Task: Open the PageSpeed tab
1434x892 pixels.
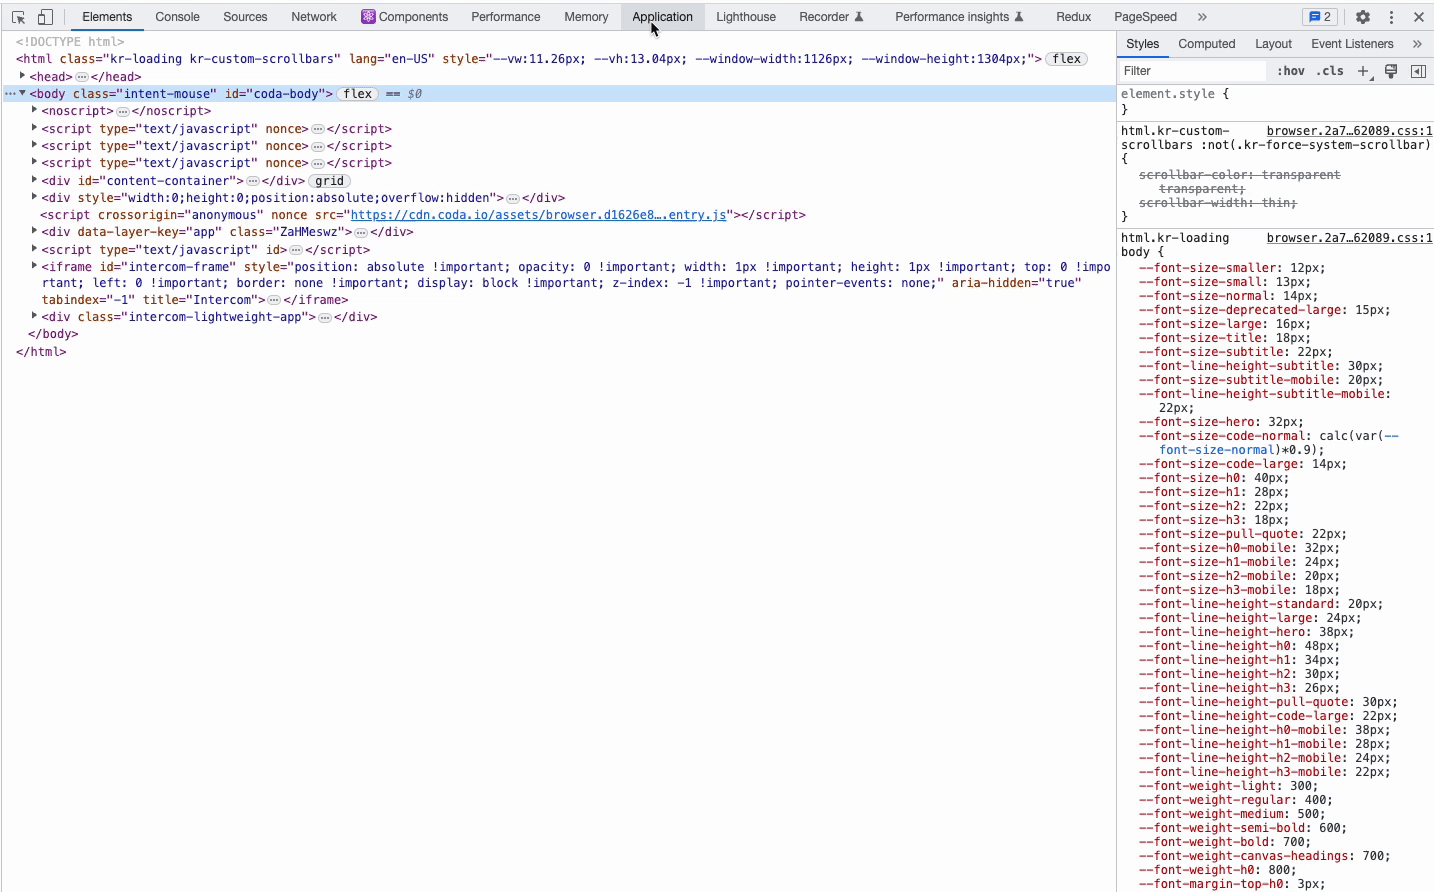Action: click(x=1145, y=17)
